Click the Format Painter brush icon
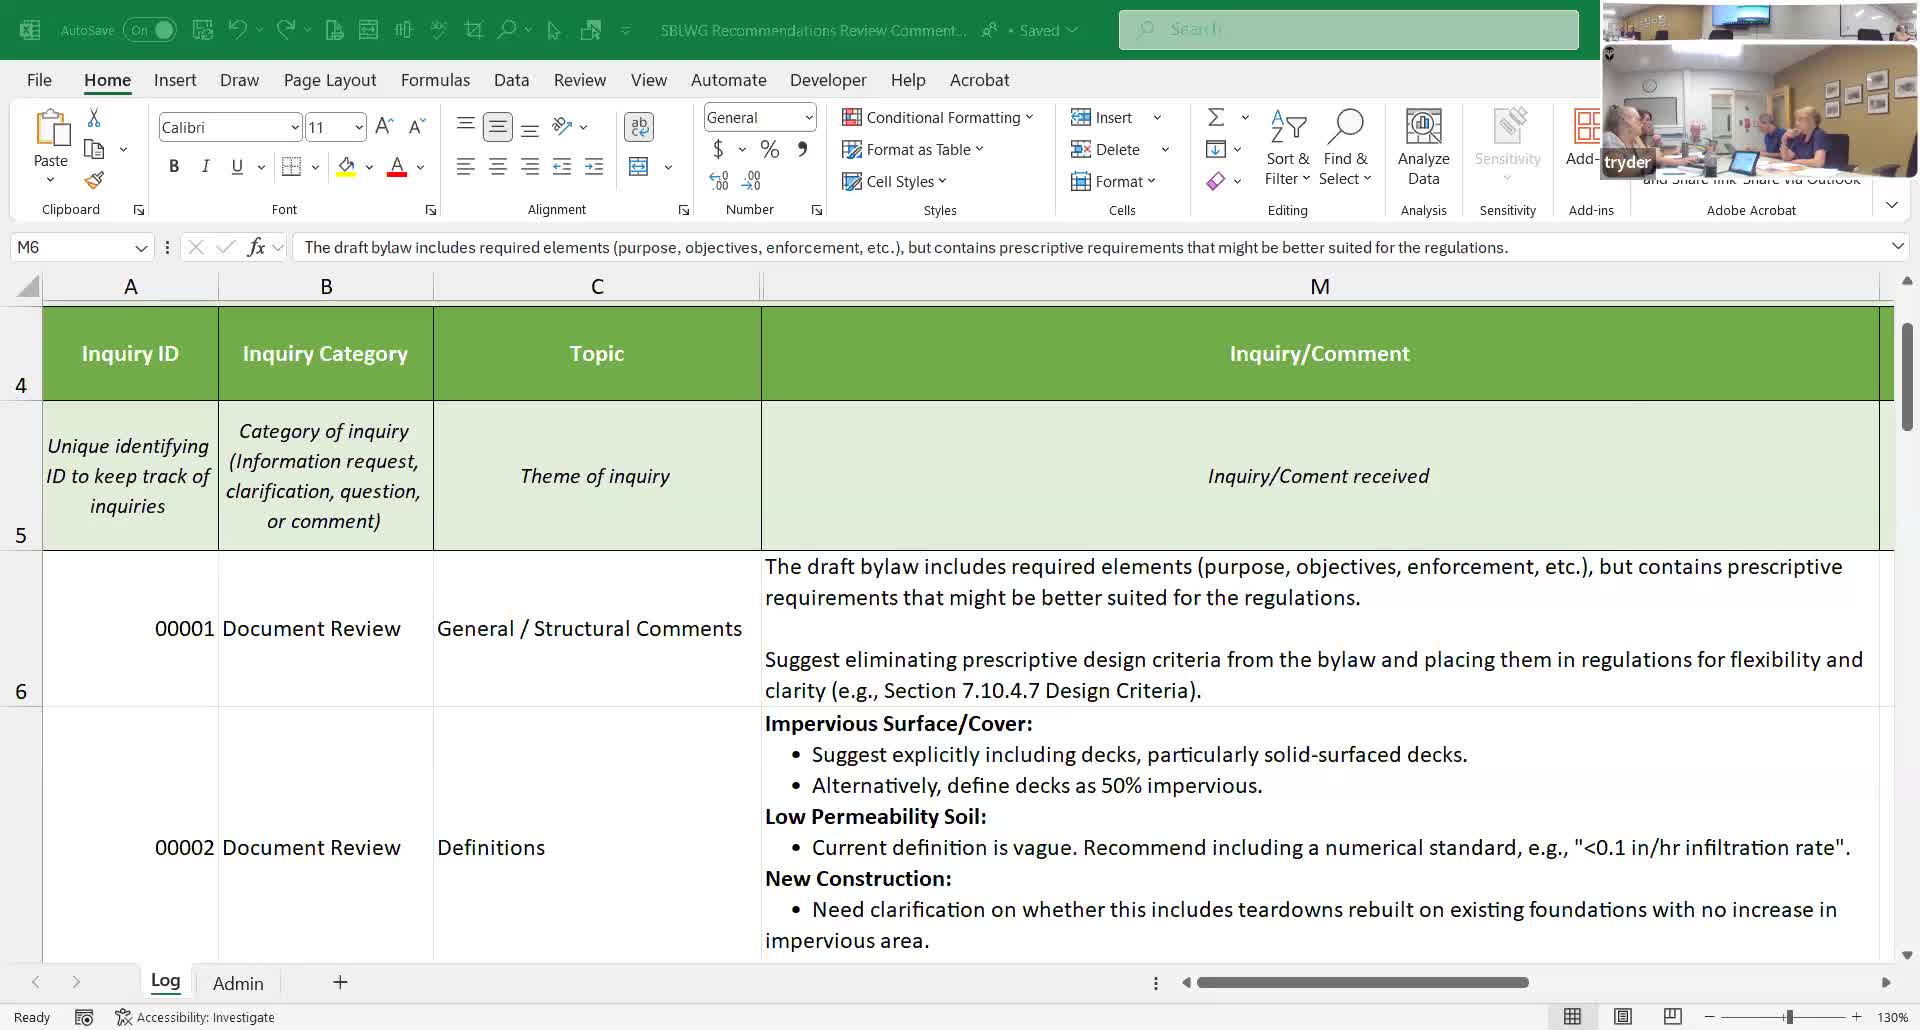1920x1030 pixels. tap(94, 181)
